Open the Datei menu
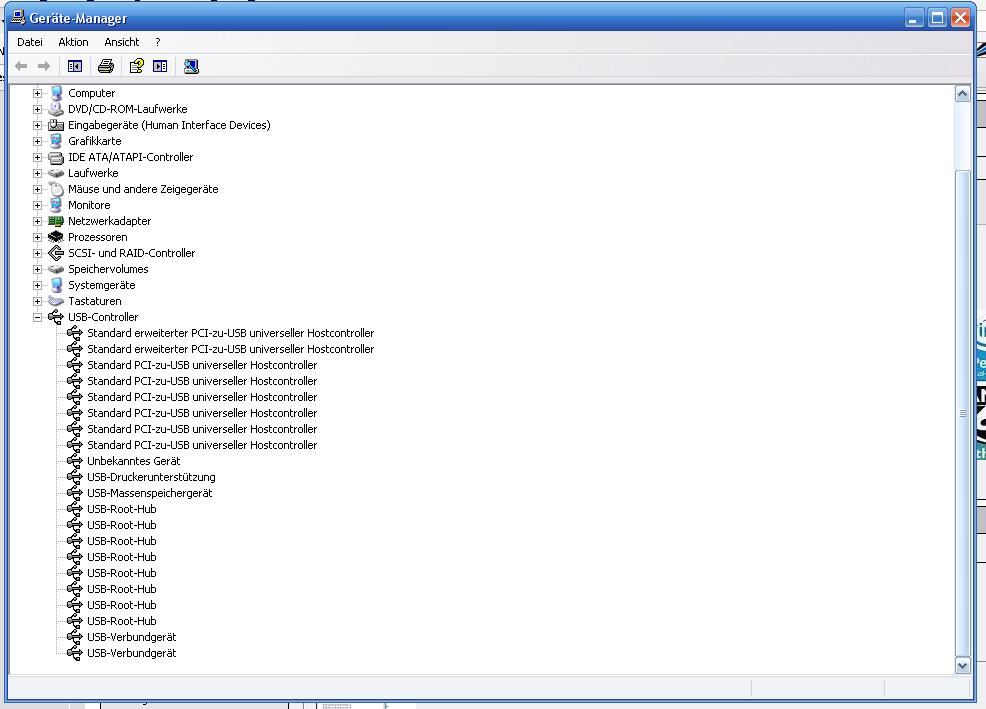986x709 pixels. [30, 42]
